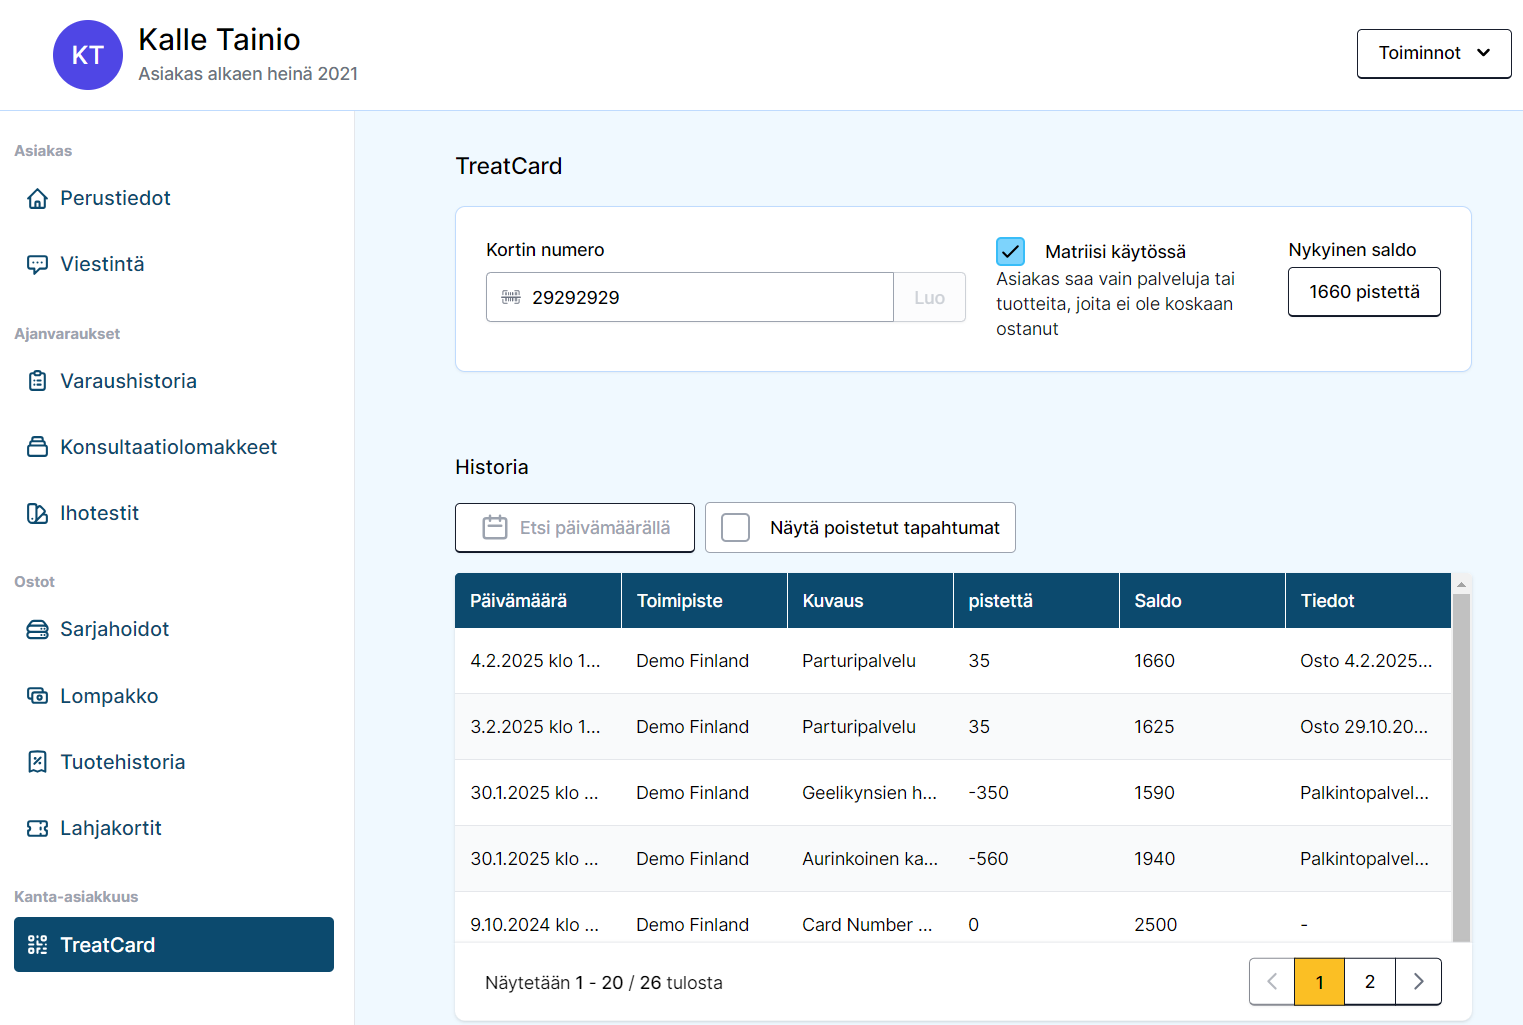Click the 1660 pistettä balance button

(1364, 292)
